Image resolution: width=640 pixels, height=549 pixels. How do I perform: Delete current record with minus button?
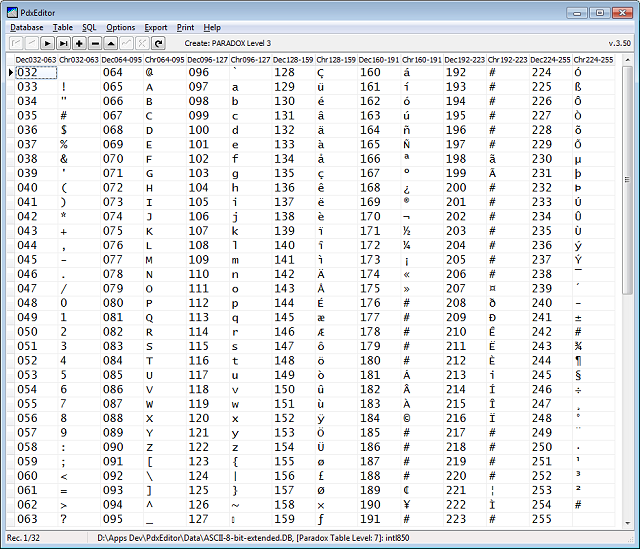(x=95, y=43)
